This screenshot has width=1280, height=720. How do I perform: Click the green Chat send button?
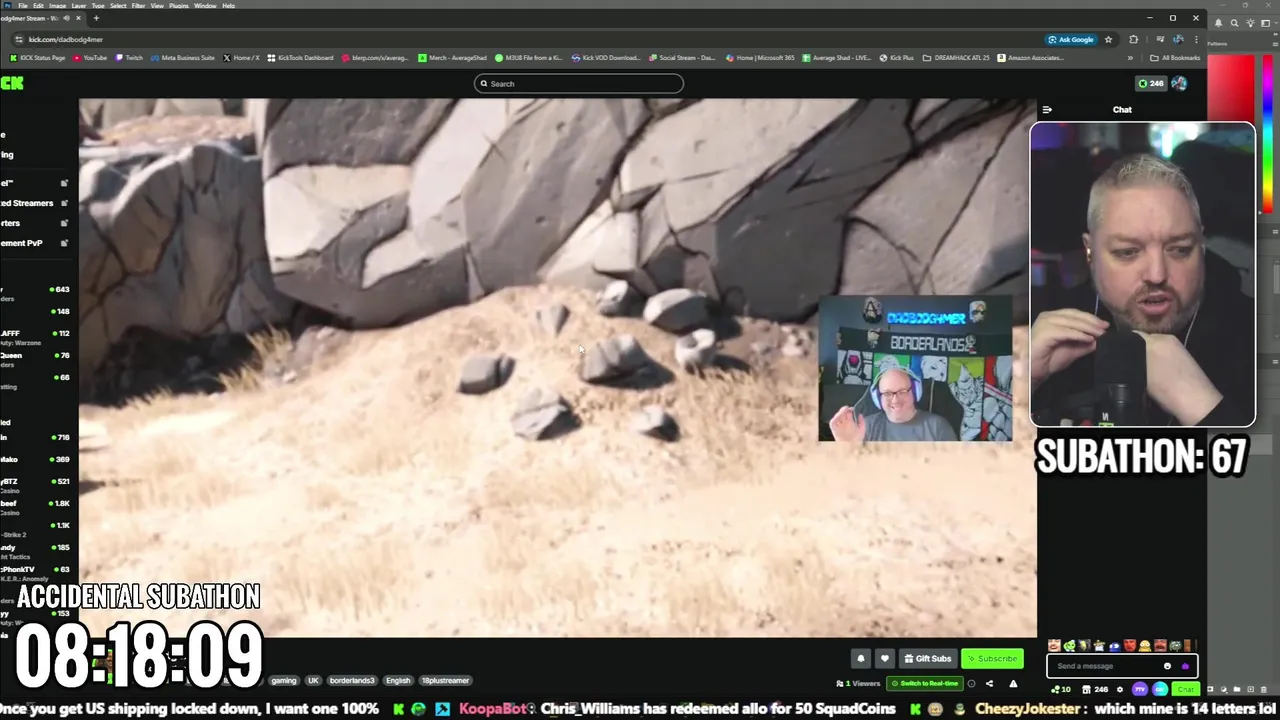(1186, 689)
